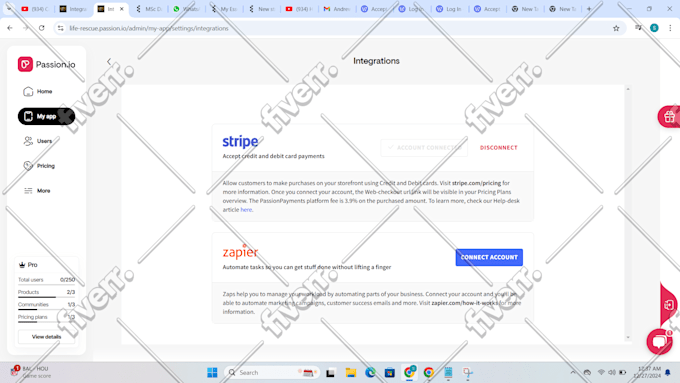Open Microsoft Store from the taskbar
The width and height of the screenshot is (680, 383).
389,372
